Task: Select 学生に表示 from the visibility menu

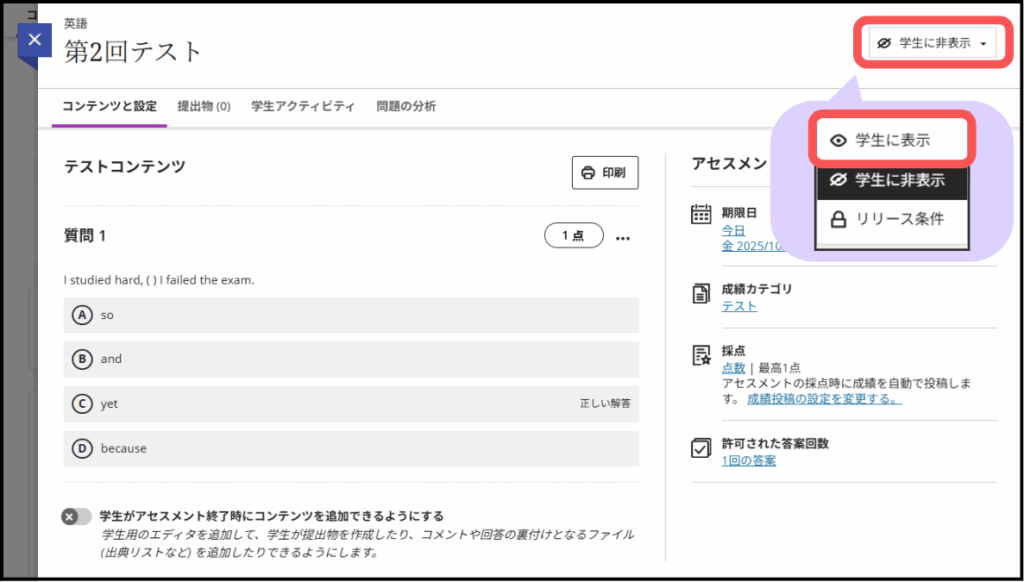Action: [x=892, y=140]
